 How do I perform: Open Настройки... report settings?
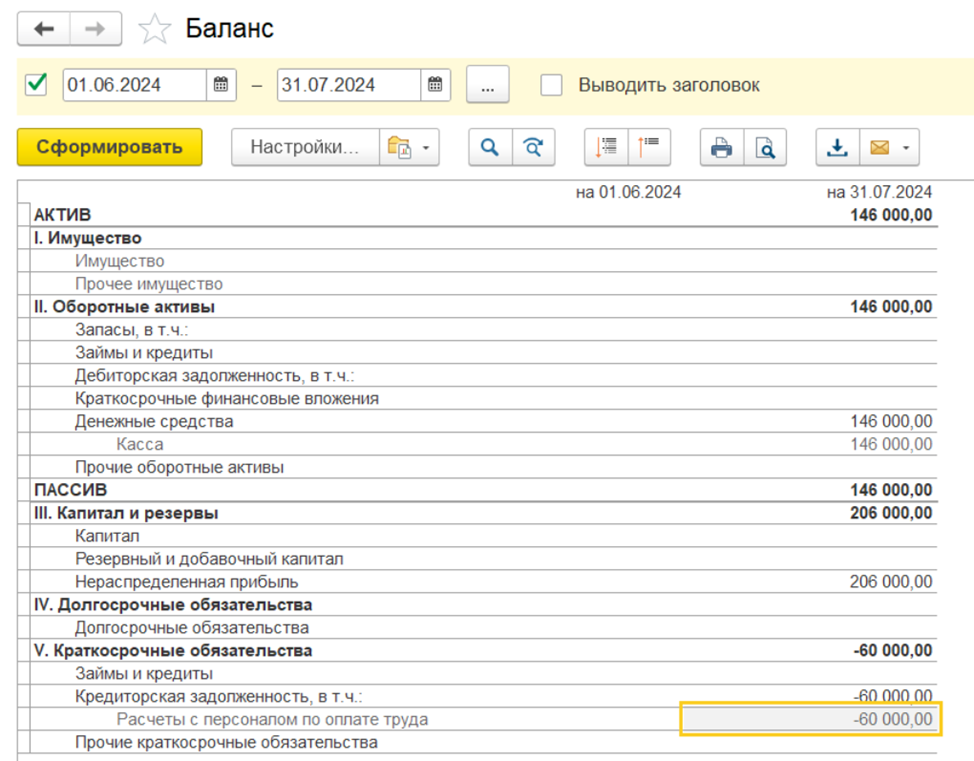tap(304, 148)
